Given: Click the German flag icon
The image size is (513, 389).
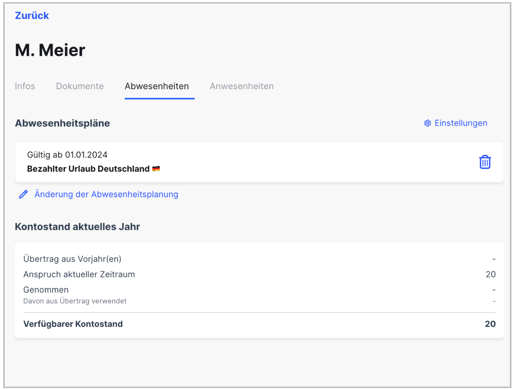Looking at the screenshot, I should pos(156,169).
